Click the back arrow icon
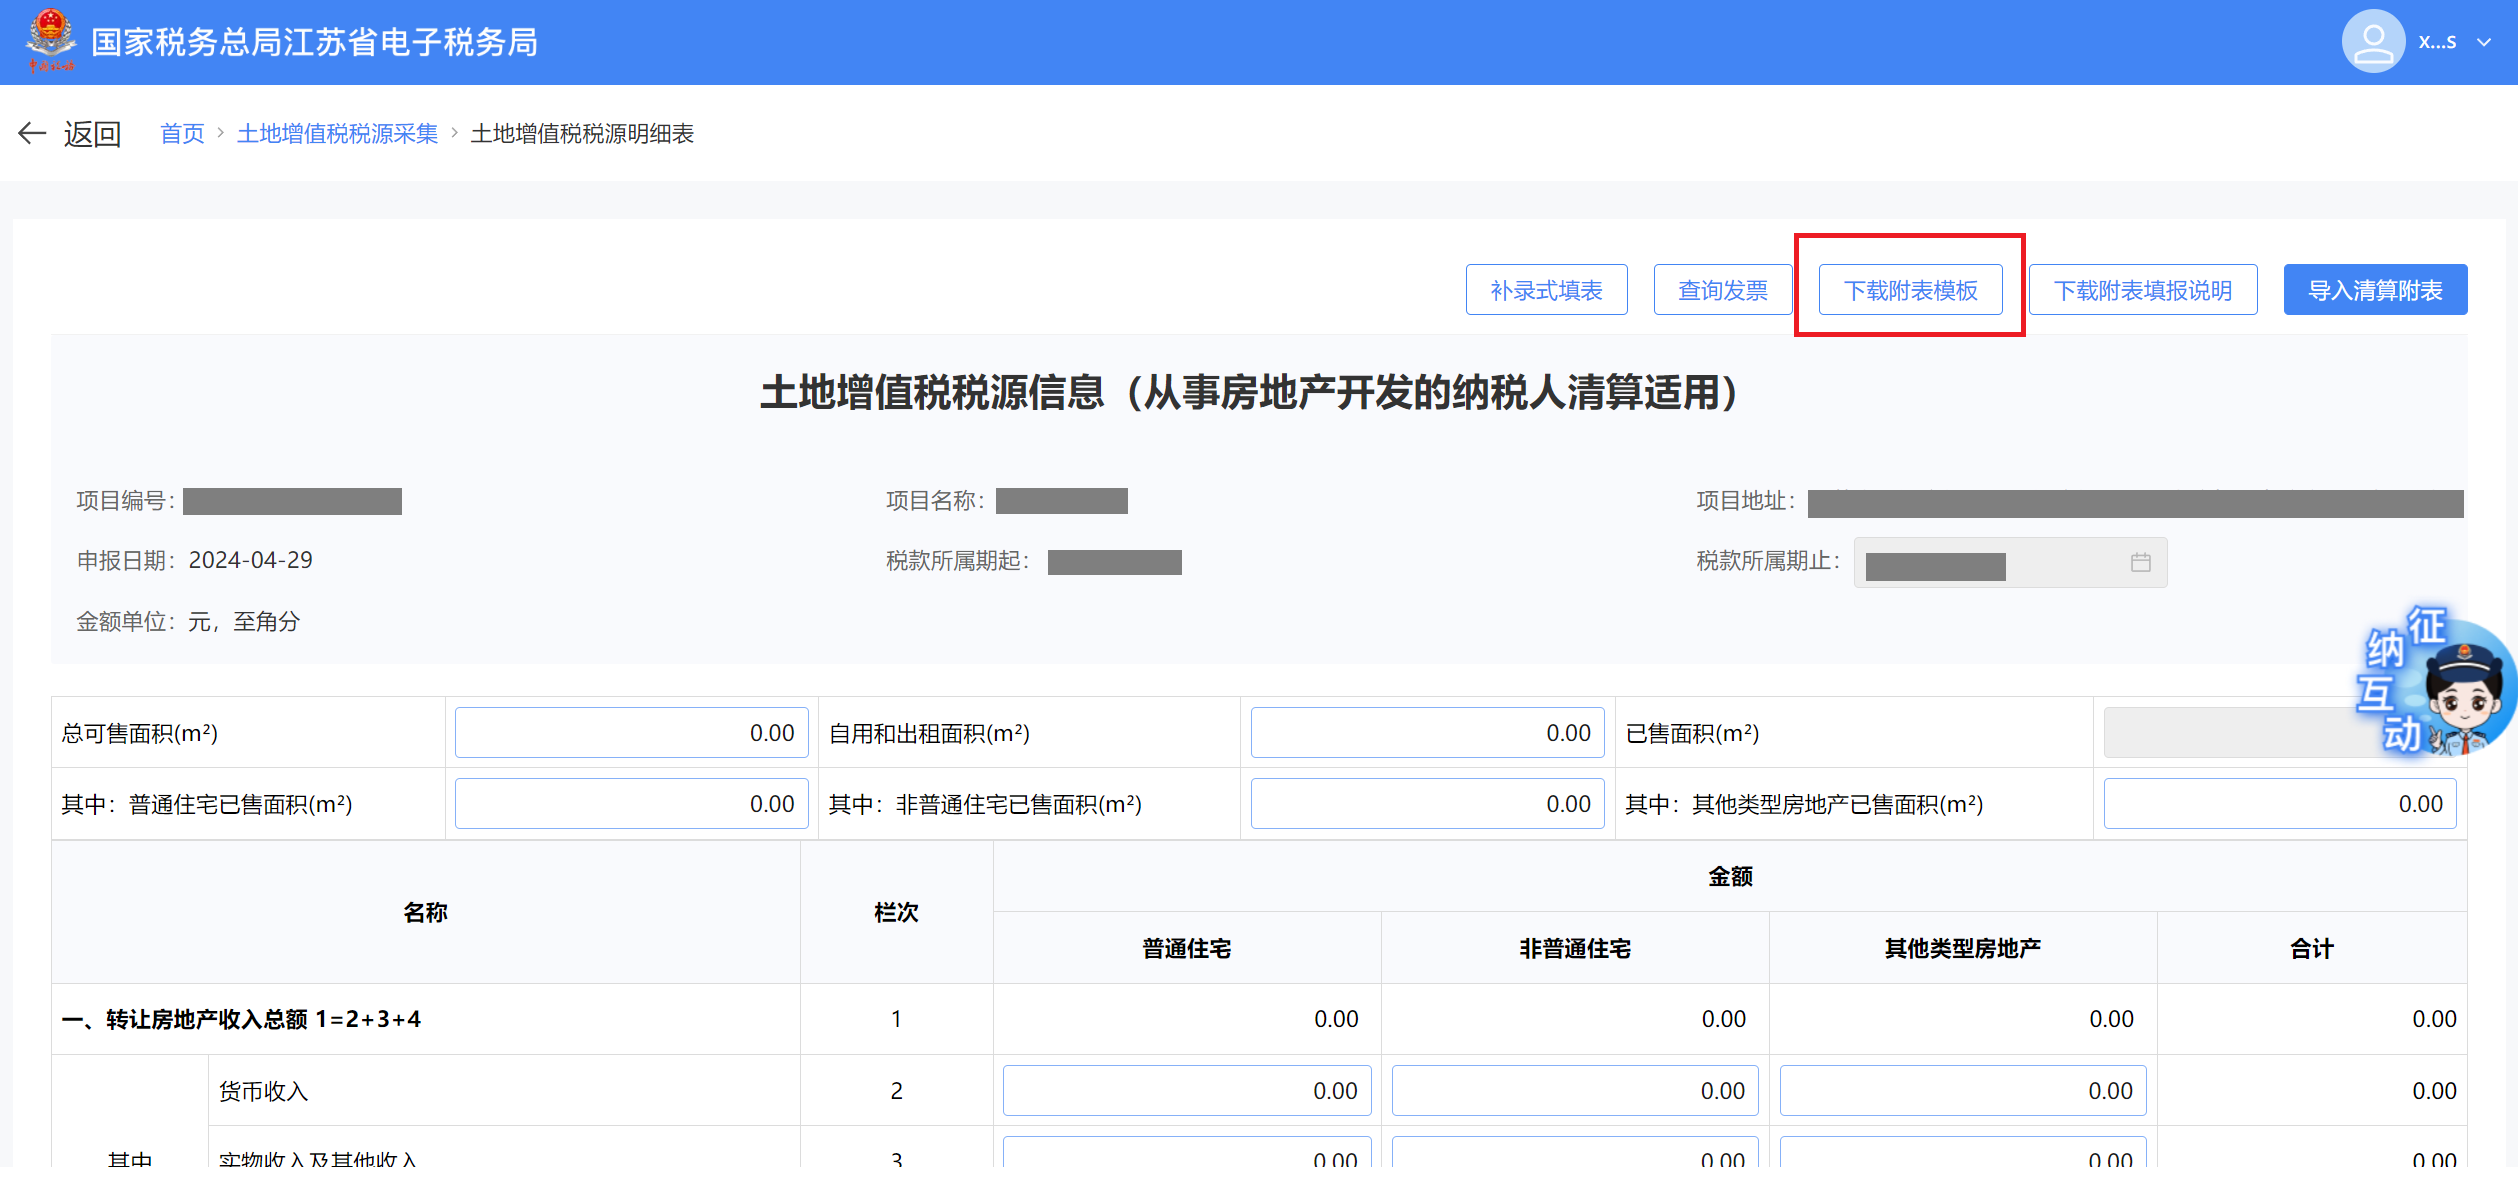 point(32,133)
